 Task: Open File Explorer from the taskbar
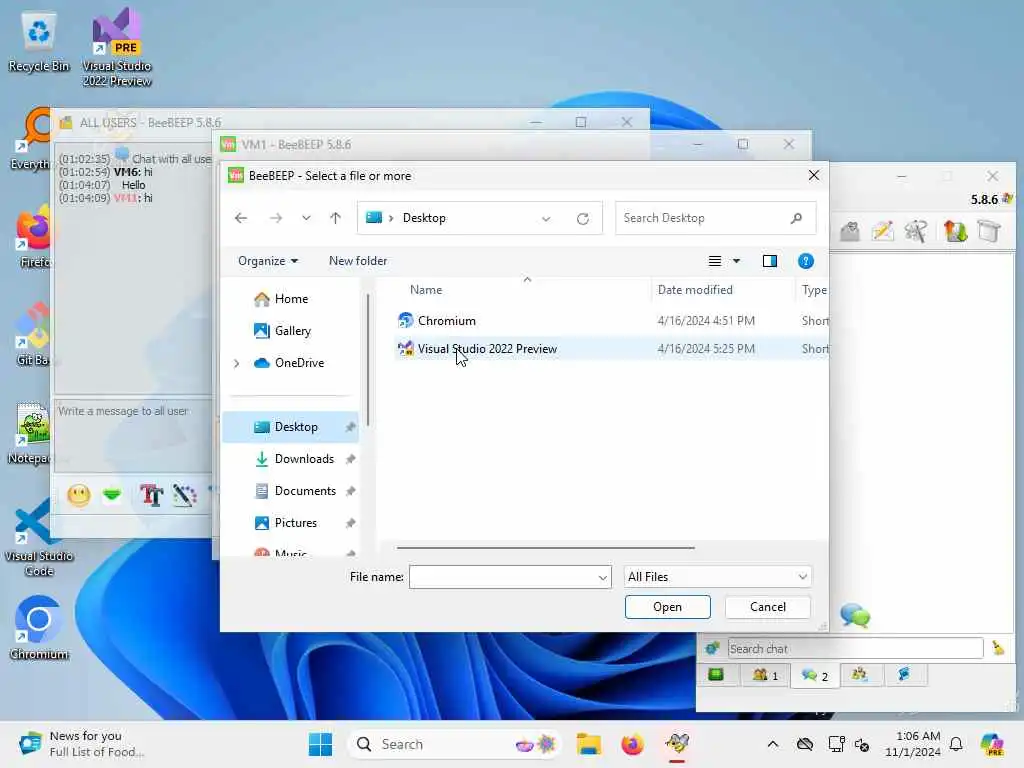[x=588, y=744]
